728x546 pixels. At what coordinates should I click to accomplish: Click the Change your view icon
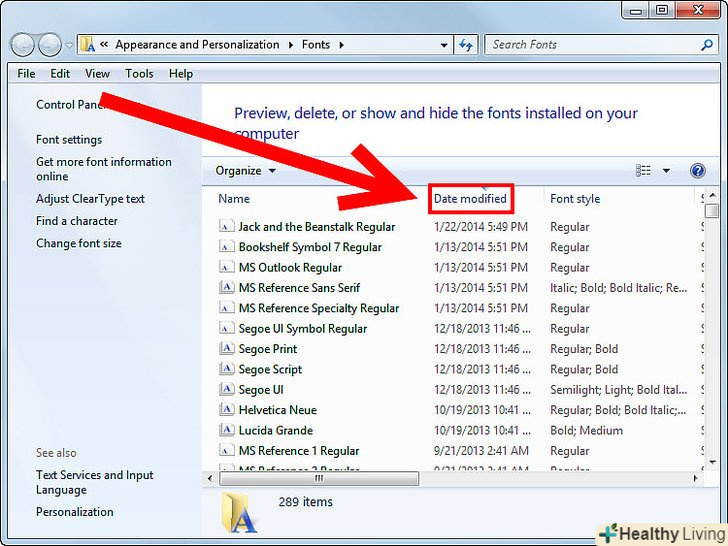[643, 171]
